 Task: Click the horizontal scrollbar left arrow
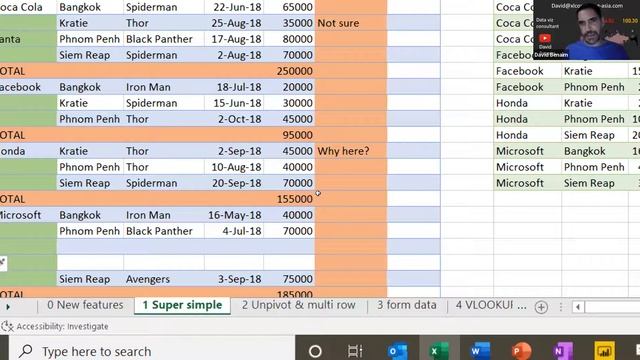[578, 307]
